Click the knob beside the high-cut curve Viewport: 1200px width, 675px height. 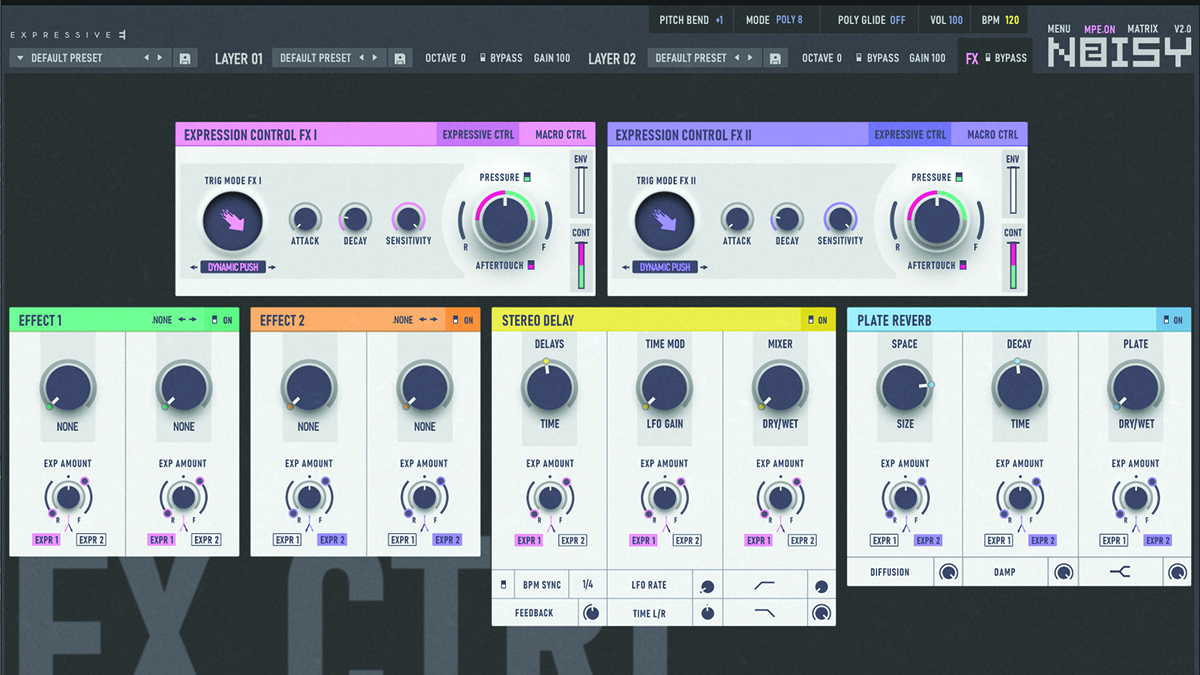(821, 613)
